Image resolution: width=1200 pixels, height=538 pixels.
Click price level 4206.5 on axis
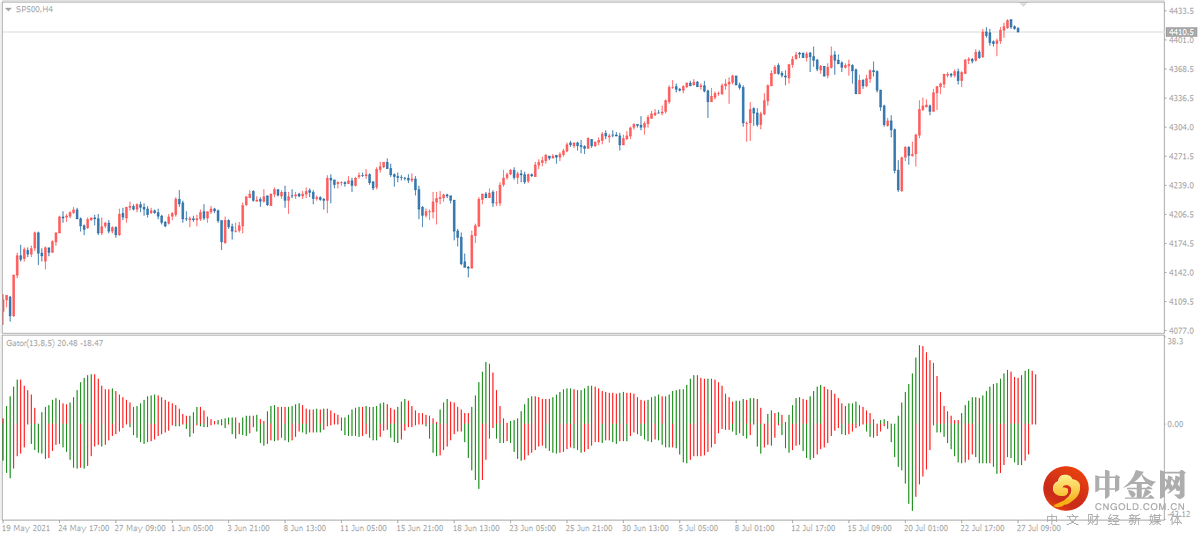pos(1180,214)
